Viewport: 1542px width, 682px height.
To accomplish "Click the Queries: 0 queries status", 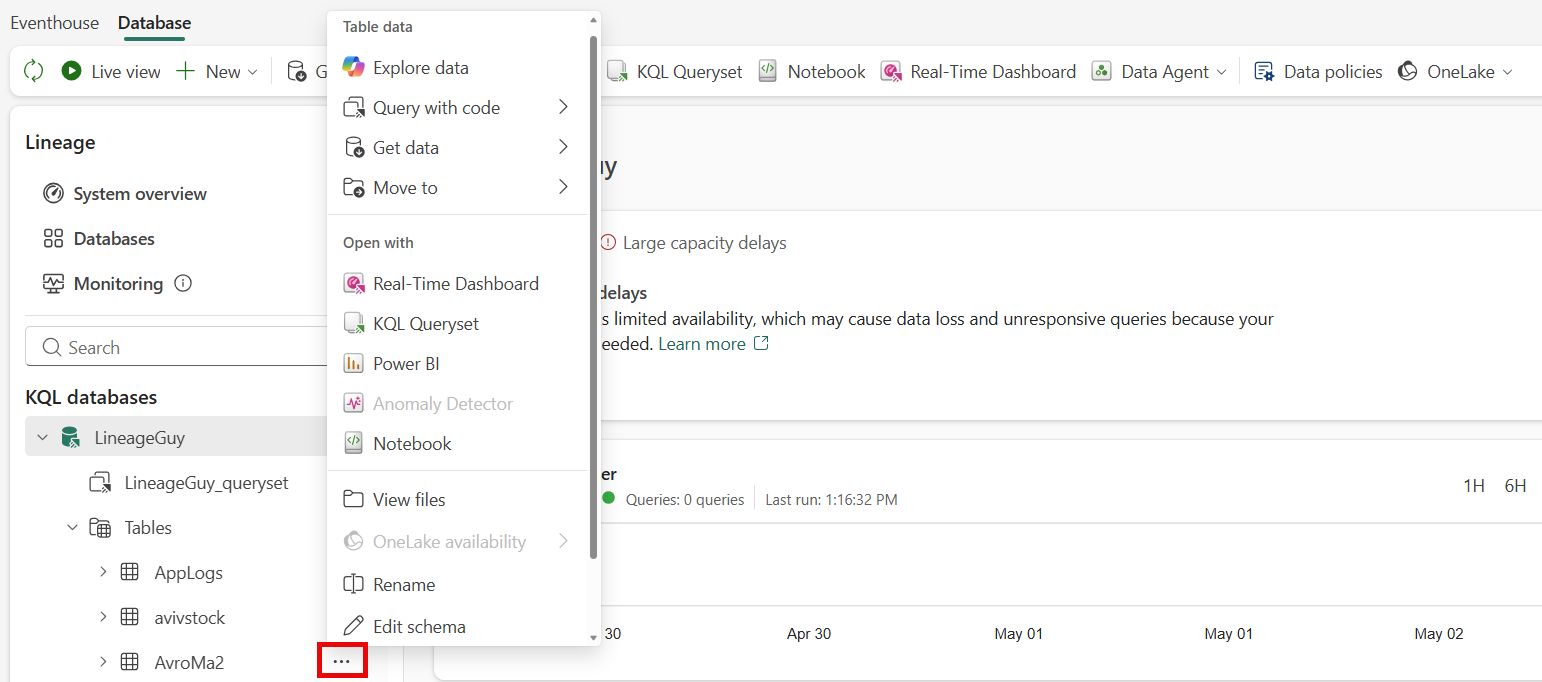I will (685, 500).
